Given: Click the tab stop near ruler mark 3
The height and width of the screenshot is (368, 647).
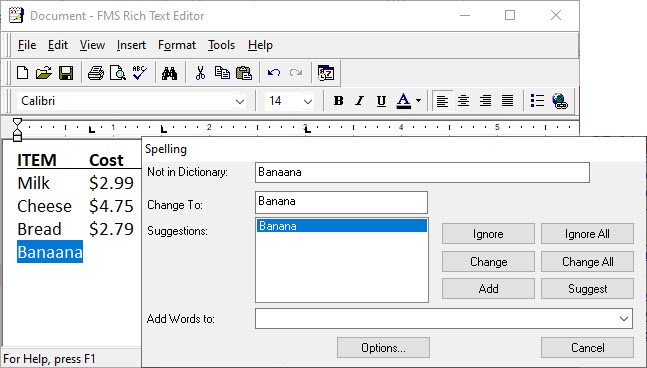Looking at the screenshot, I should pyautogui.click(x=307, y=130).
